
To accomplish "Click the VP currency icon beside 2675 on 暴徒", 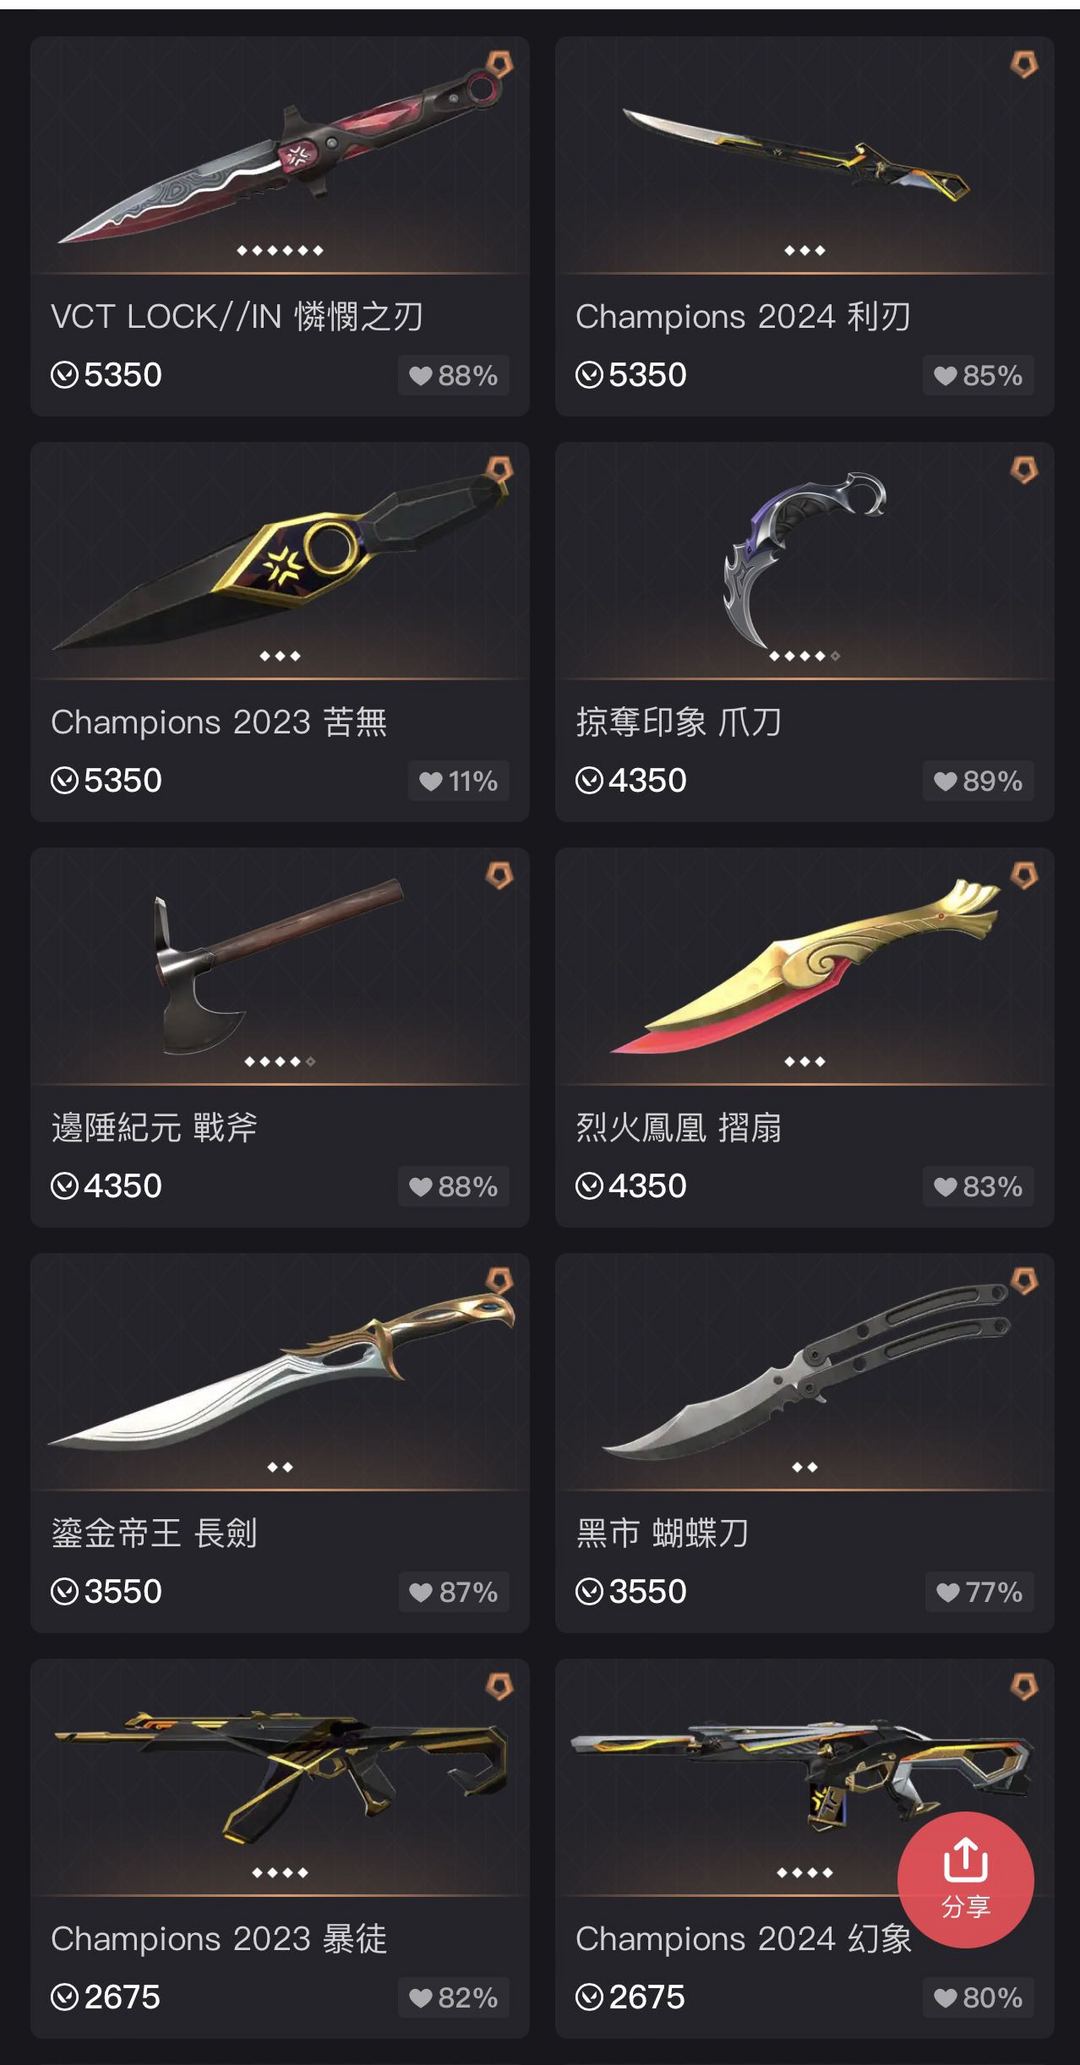I will [x=65, y=1997].
